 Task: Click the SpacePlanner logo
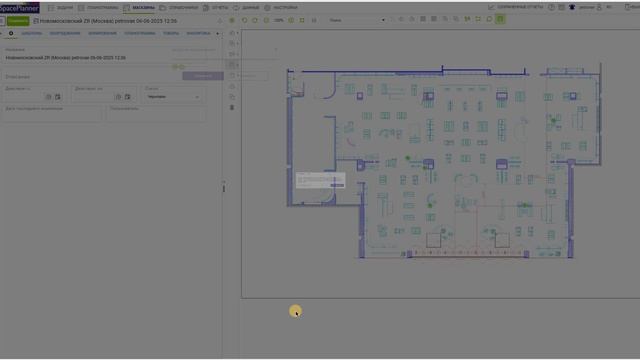pyautogui.click(x=20, y=8)
